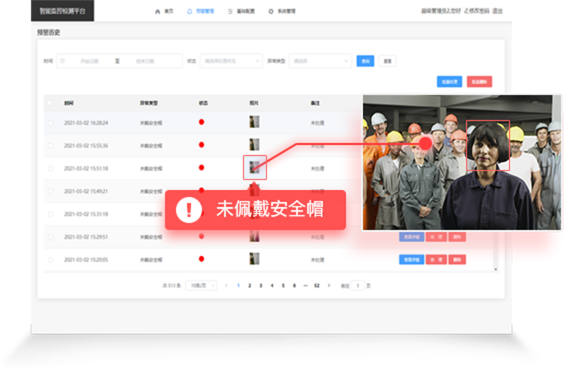This screenshot has width=564, height=370.
Task: Click the 备注 column header
Action: [x=315, y=103]
